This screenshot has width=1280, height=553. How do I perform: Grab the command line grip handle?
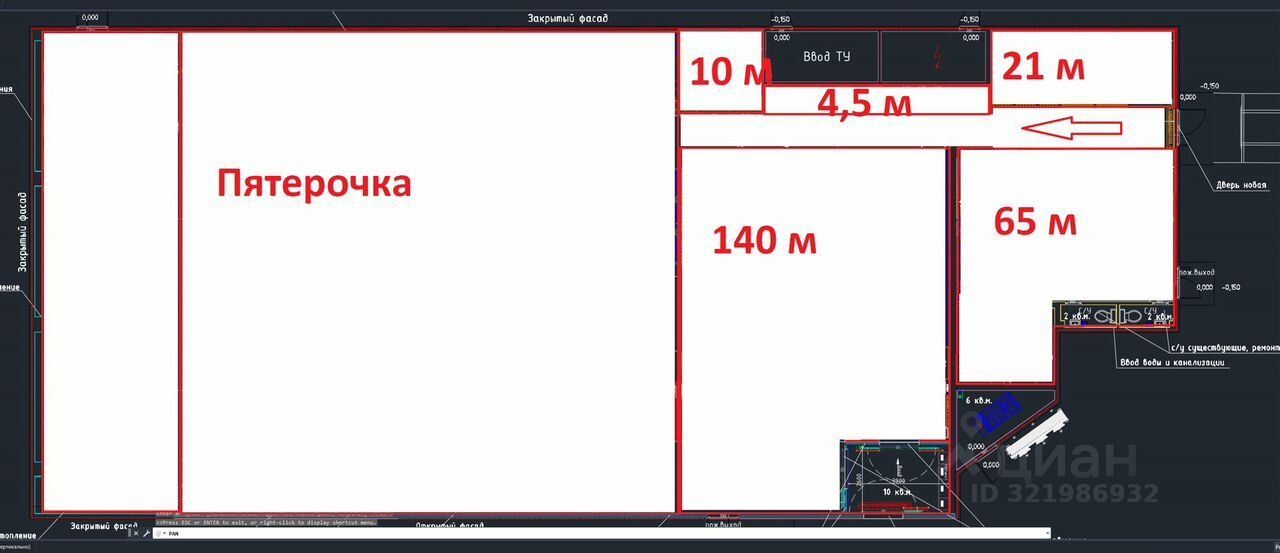click(x=129, y=533)
